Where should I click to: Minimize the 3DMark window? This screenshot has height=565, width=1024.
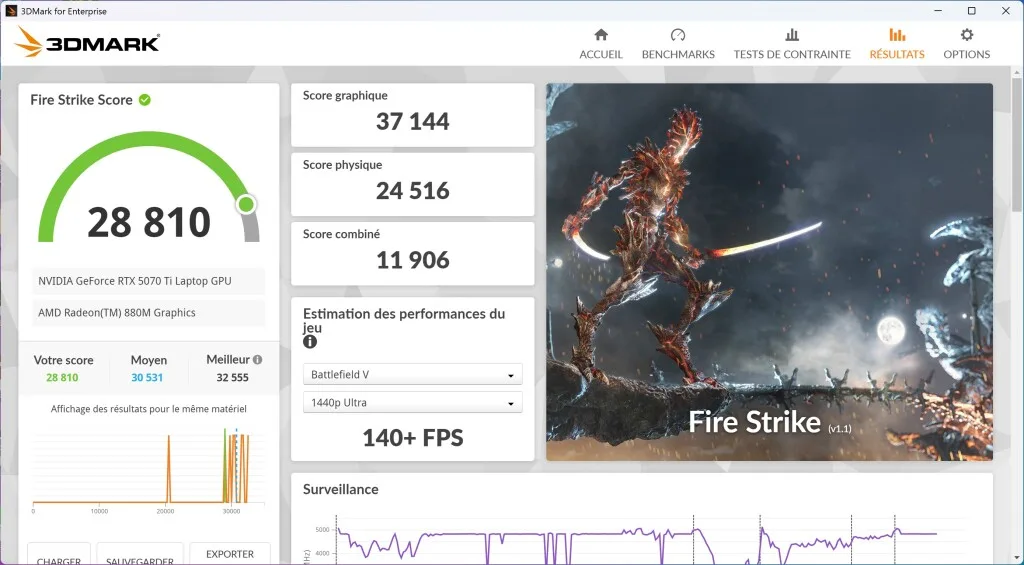[x=938, y=11]
